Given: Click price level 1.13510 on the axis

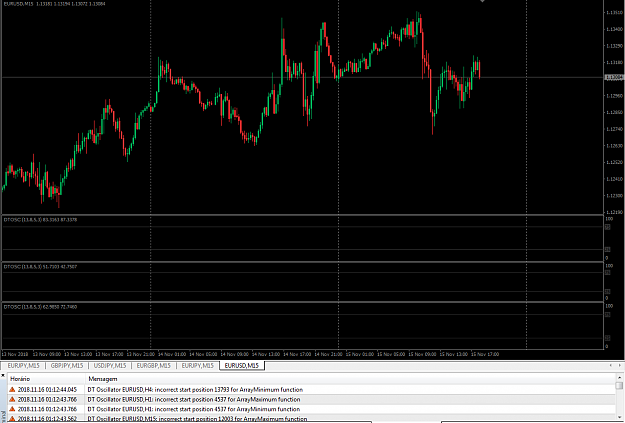Looking at the screenshot, I should point(614,13).
